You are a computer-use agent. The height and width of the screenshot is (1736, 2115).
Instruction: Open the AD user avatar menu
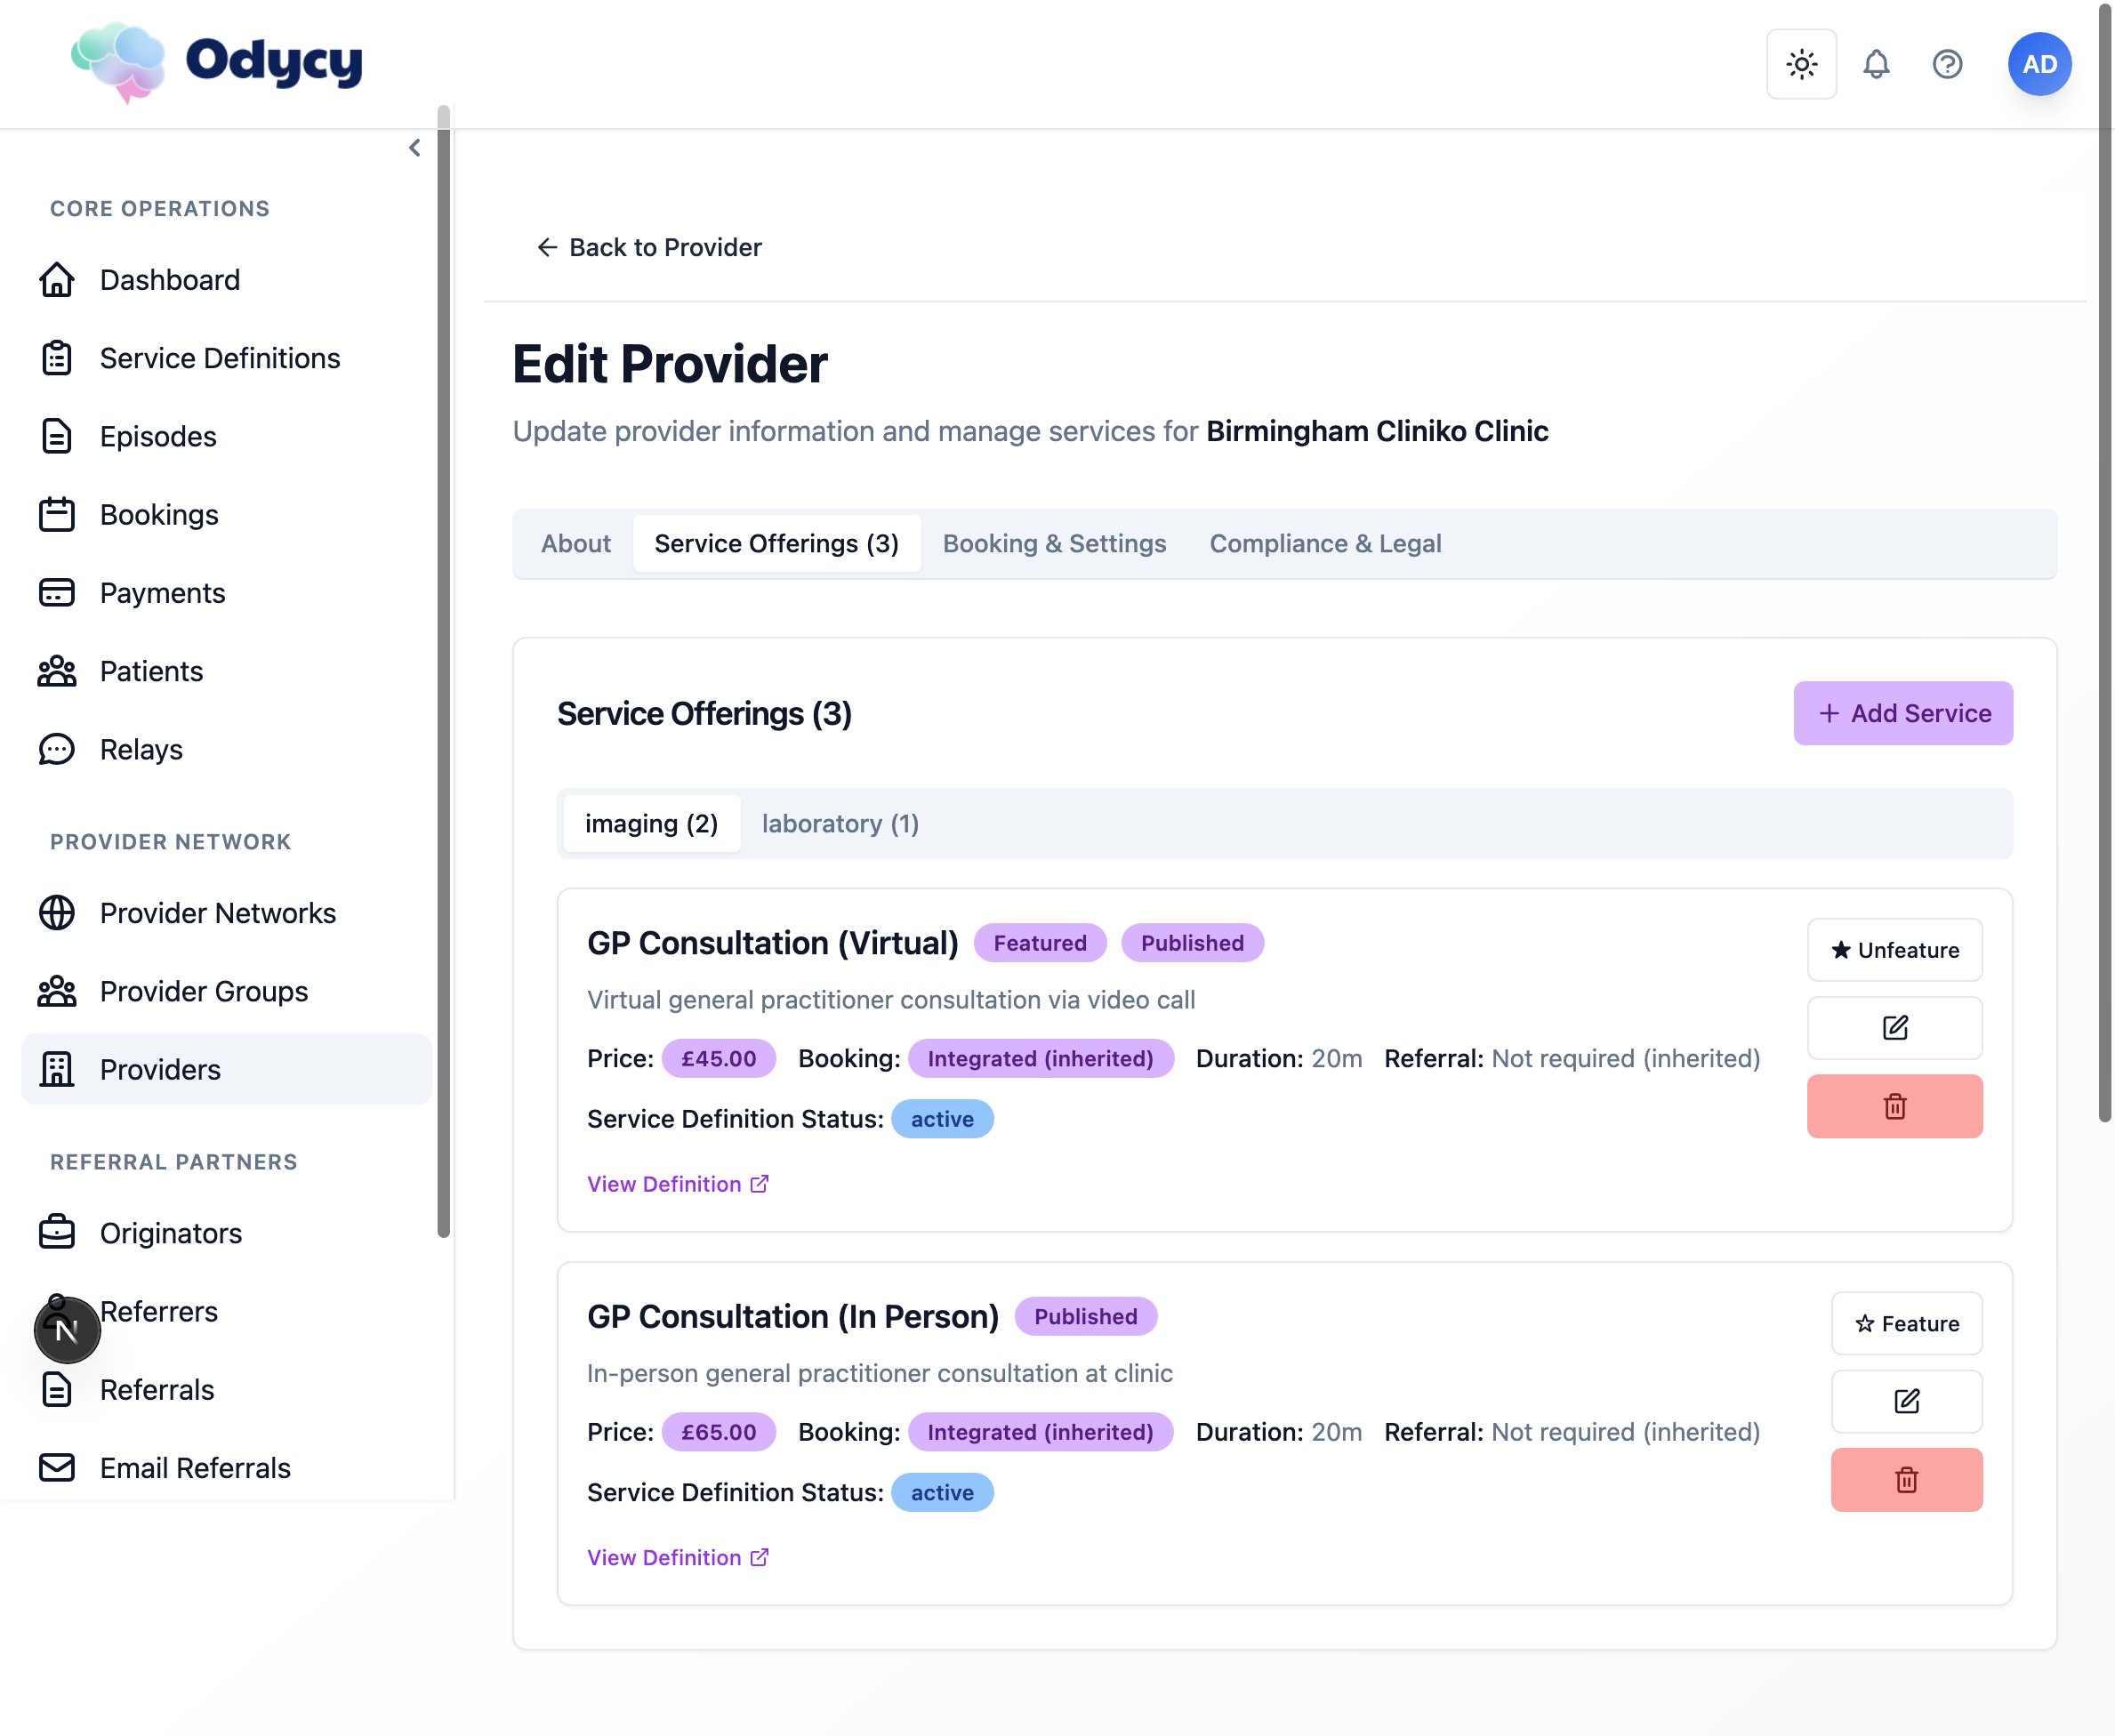pos(2039,65)
